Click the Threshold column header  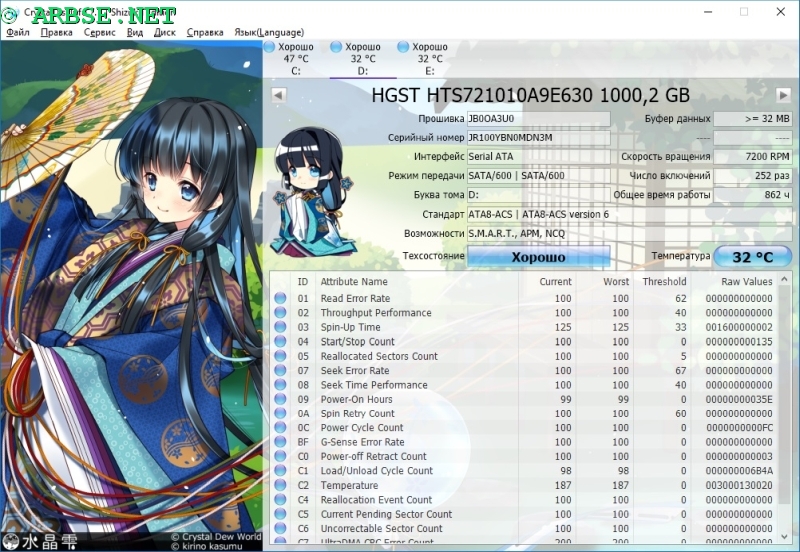coord(662,282)
